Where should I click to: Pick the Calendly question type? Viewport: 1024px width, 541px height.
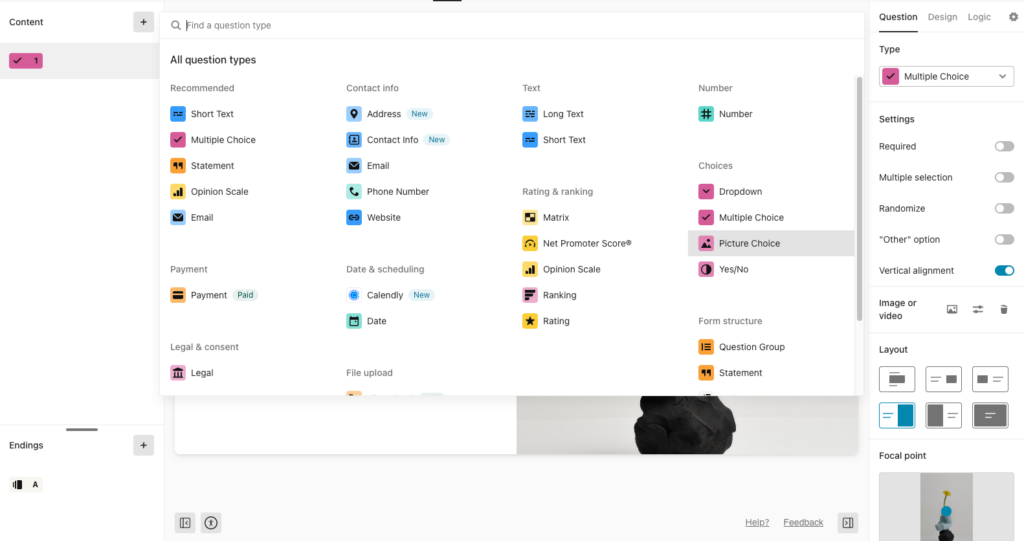390,295
